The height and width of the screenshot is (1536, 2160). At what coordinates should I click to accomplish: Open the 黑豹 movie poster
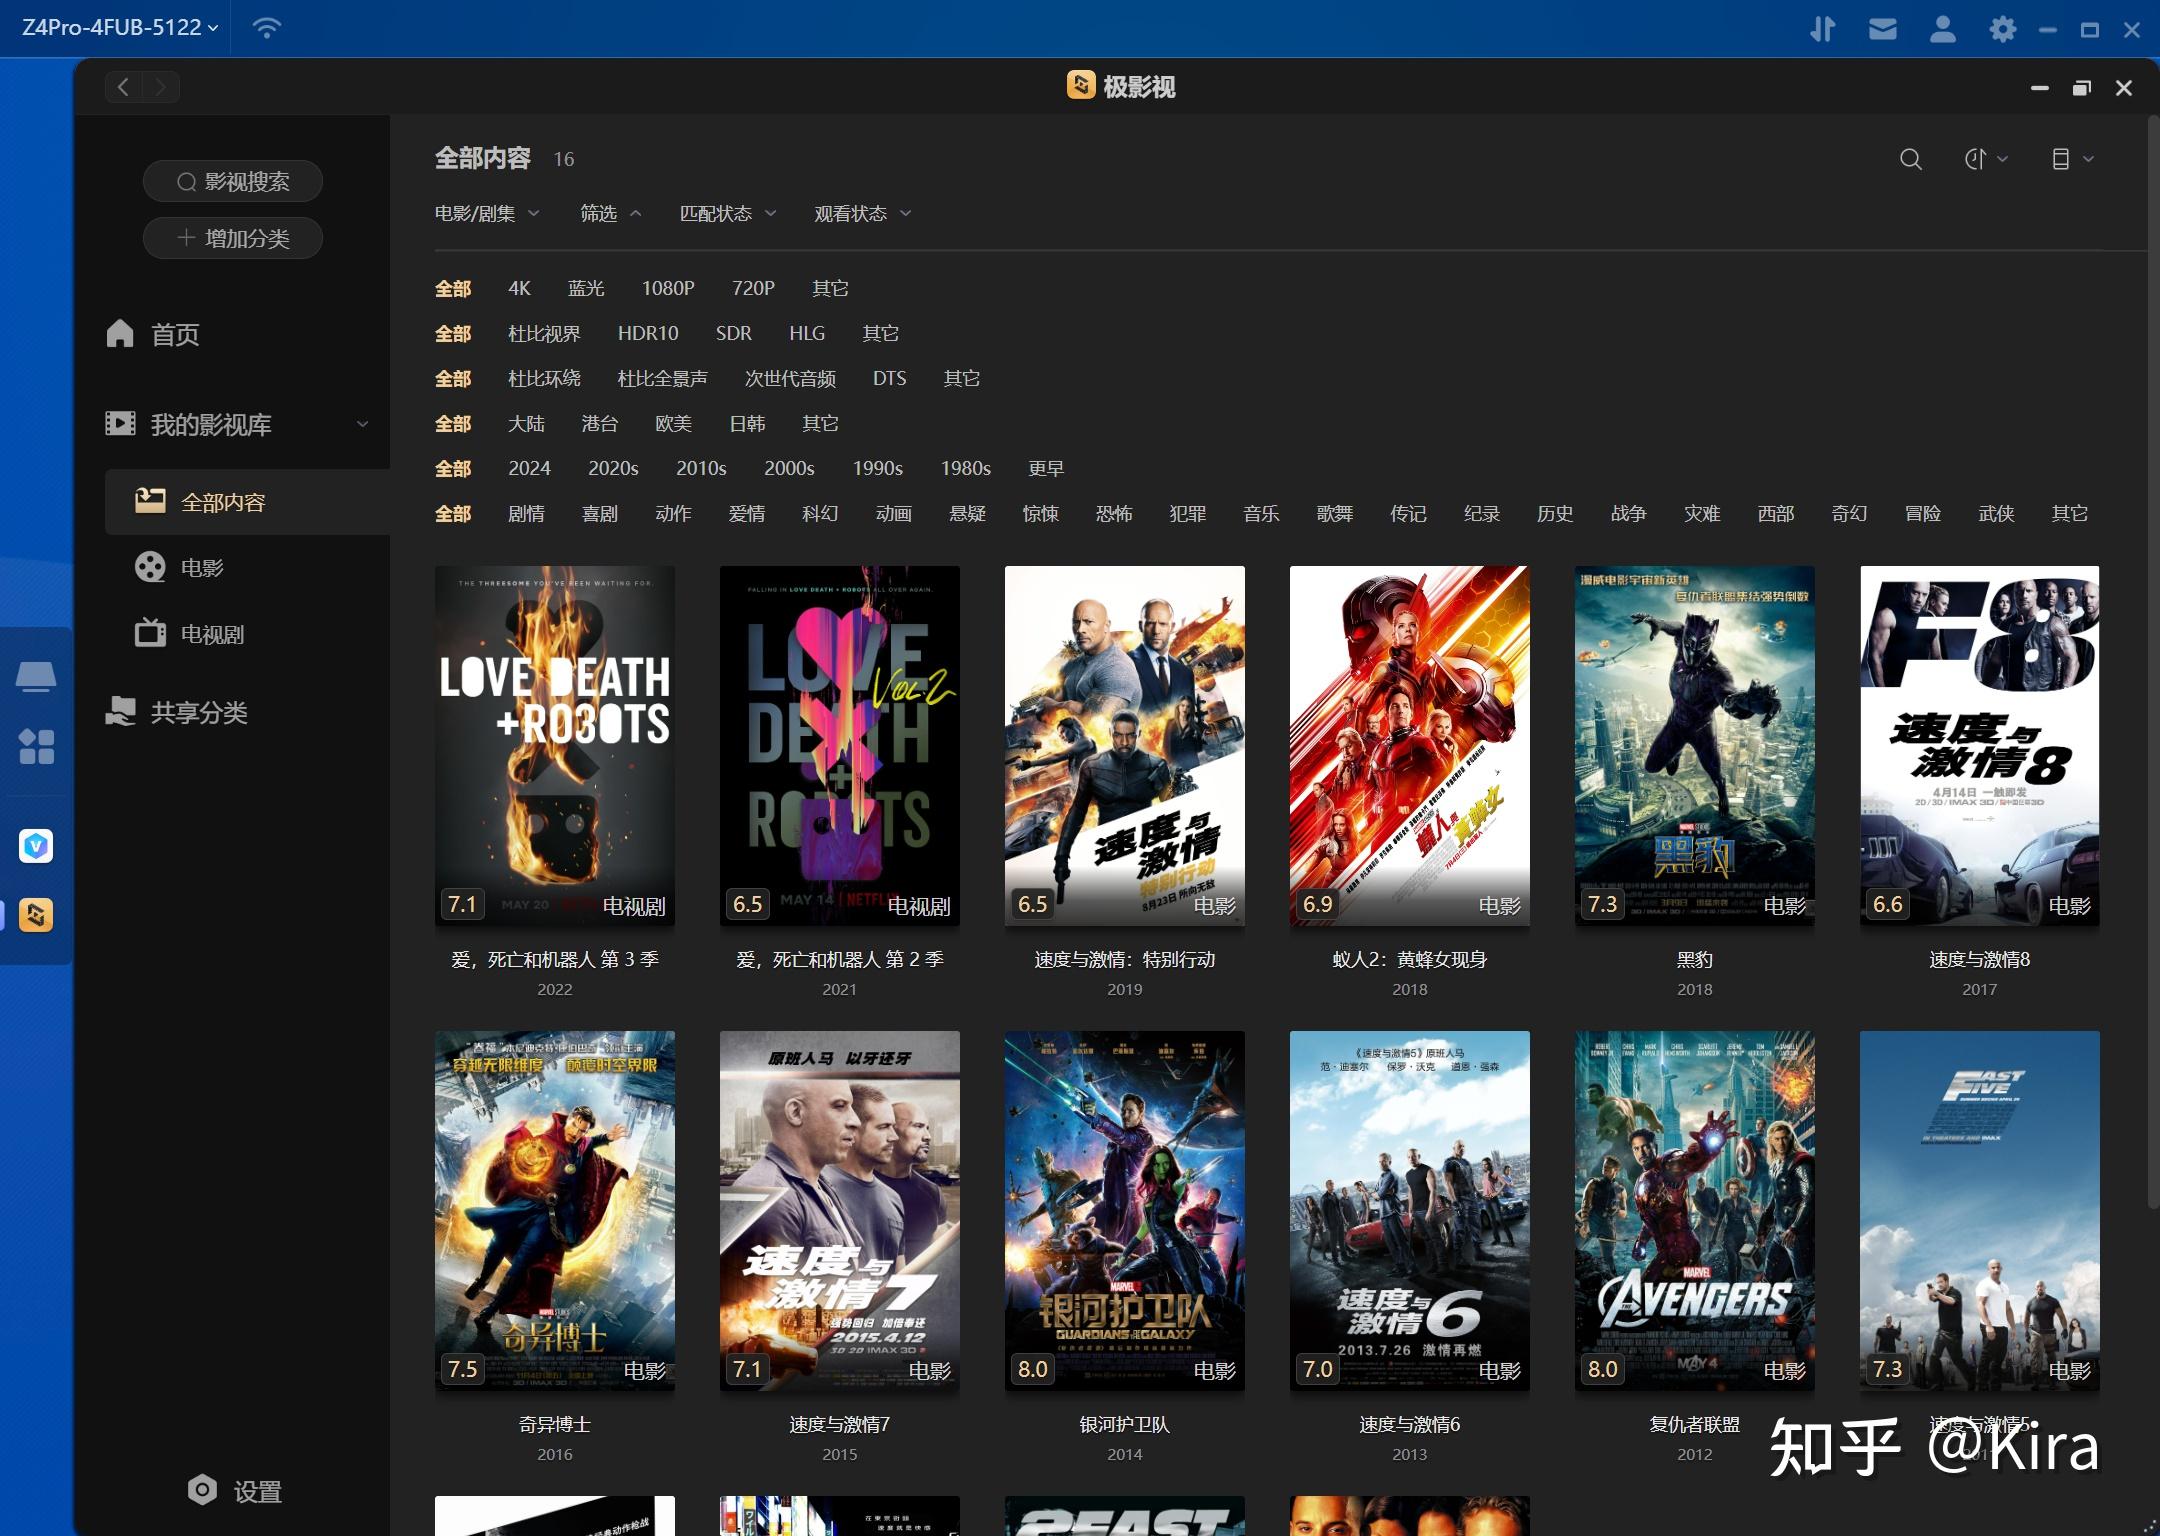(x=1694, y=746)
